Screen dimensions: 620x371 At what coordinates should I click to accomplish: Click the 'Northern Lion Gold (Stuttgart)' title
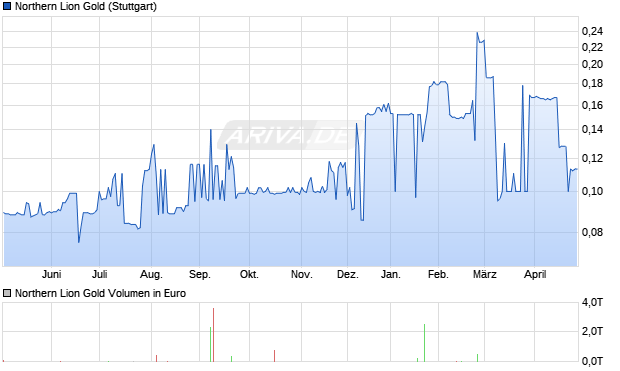point(86,7)
